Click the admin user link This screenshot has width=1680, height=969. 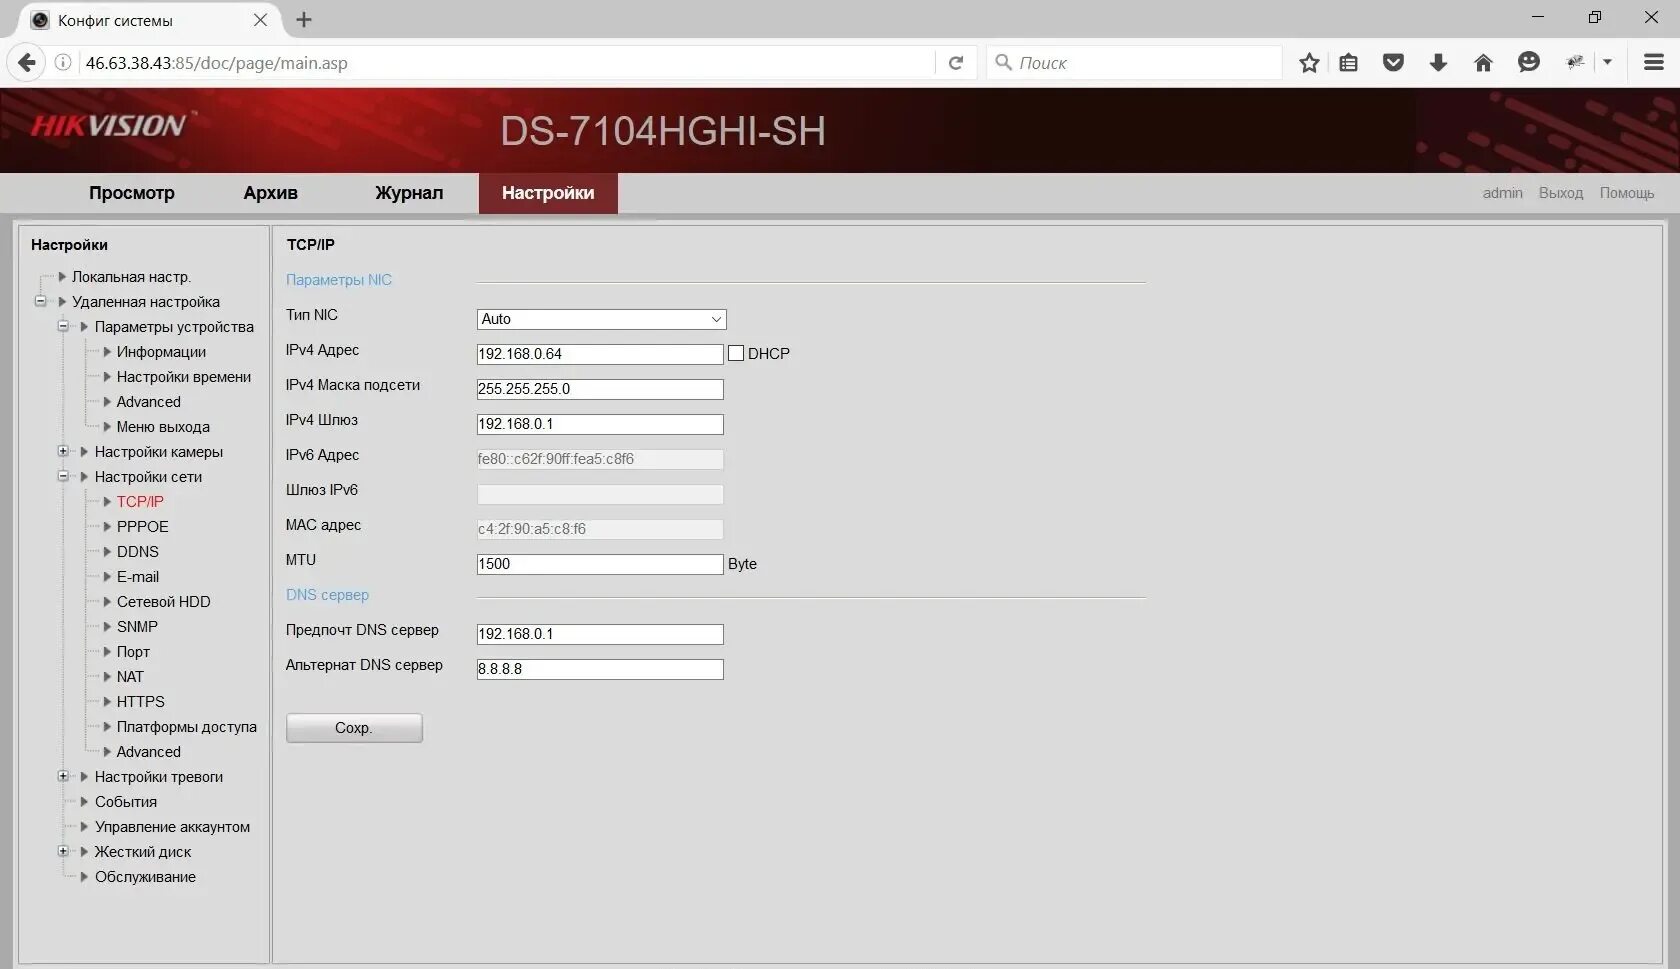1503,193
